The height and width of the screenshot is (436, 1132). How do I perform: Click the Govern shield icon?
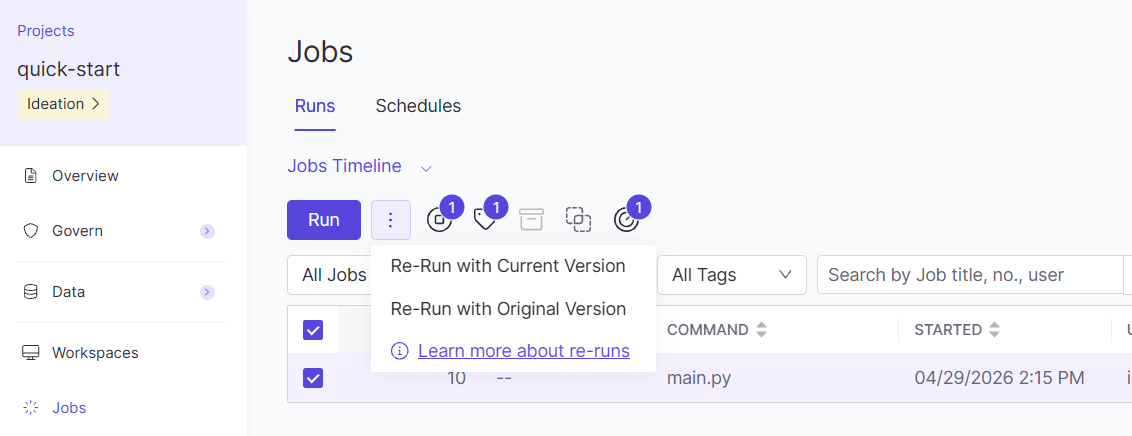[x=30, y=231]
